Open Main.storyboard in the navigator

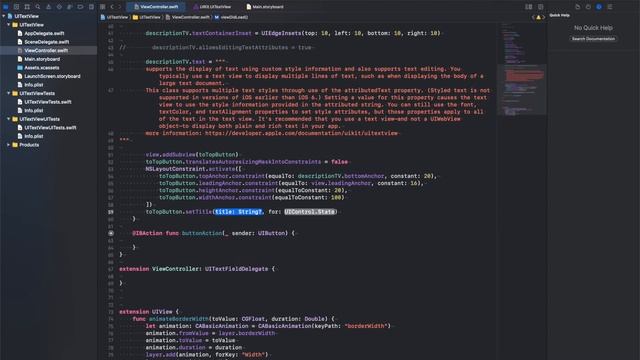coord(42,59)
